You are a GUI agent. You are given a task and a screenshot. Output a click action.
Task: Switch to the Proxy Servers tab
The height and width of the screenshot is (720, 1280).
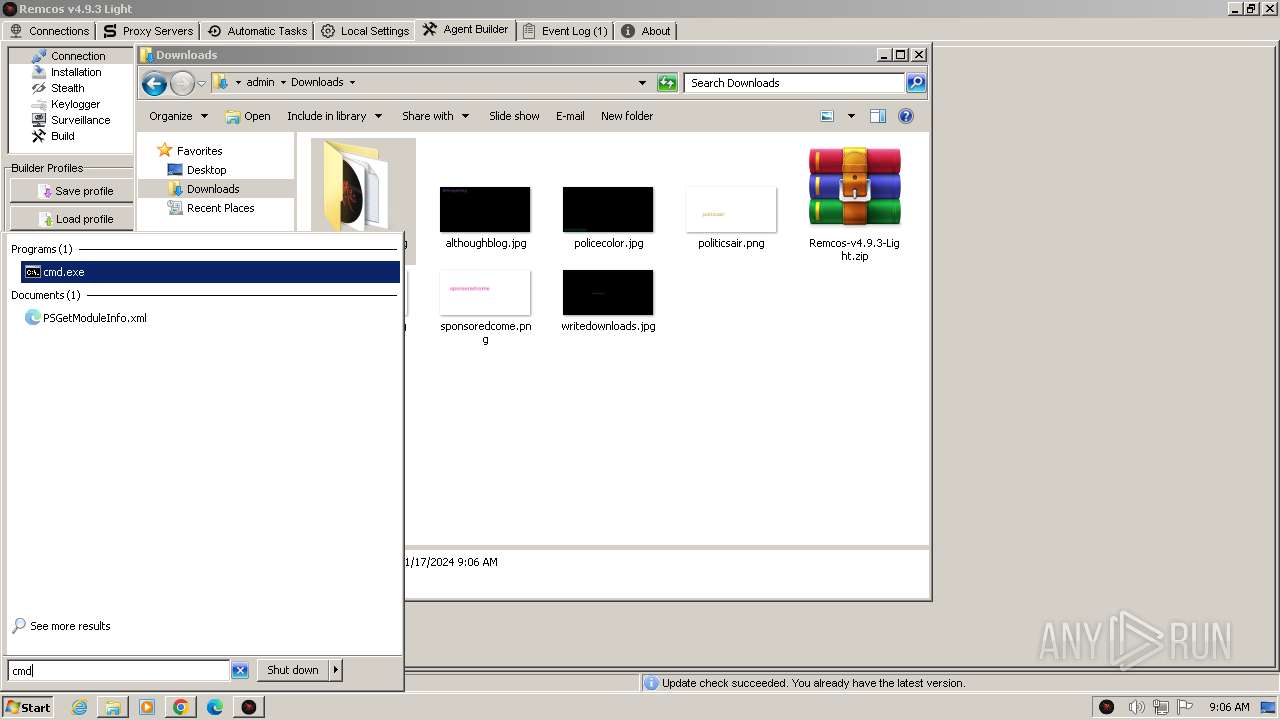(x=148, y=31)
